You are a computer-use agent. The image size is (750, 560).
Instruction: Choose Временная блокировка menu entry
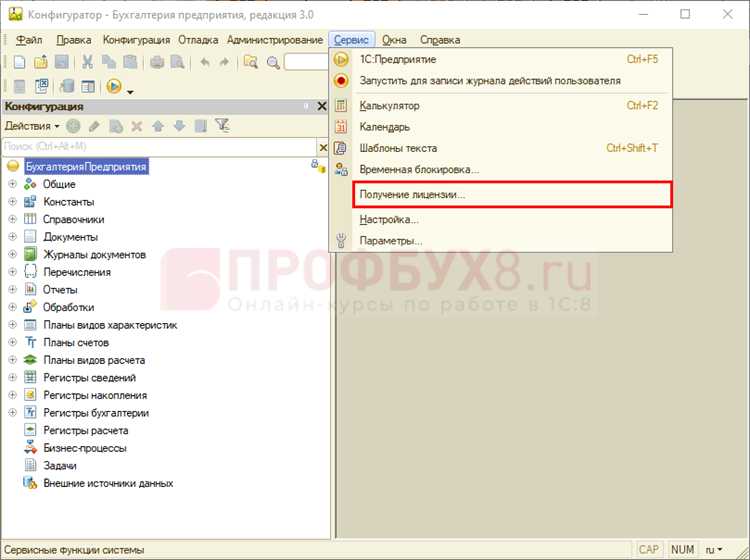pyautogui.click(x=501, y=169)
